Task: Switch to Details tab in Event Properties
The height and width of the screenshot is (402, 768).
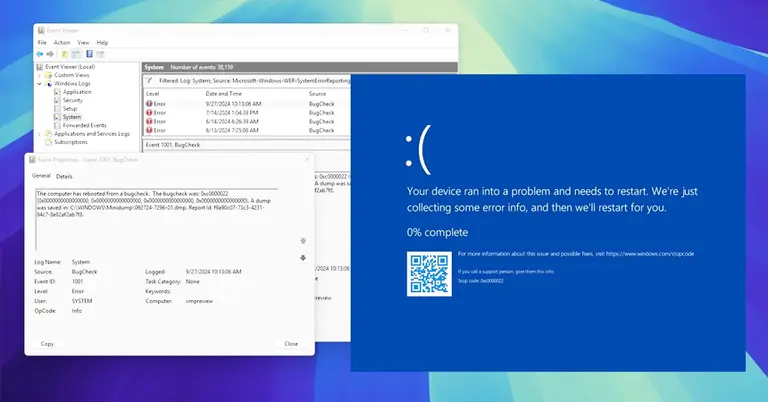Action: point(64,176)
